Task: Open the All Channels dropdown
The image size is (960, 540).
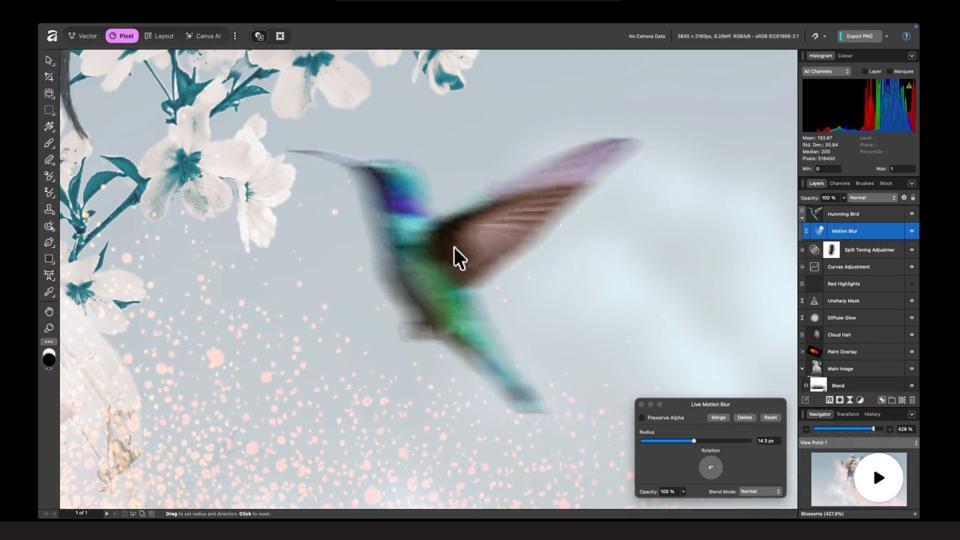Action: pos(827,72)
